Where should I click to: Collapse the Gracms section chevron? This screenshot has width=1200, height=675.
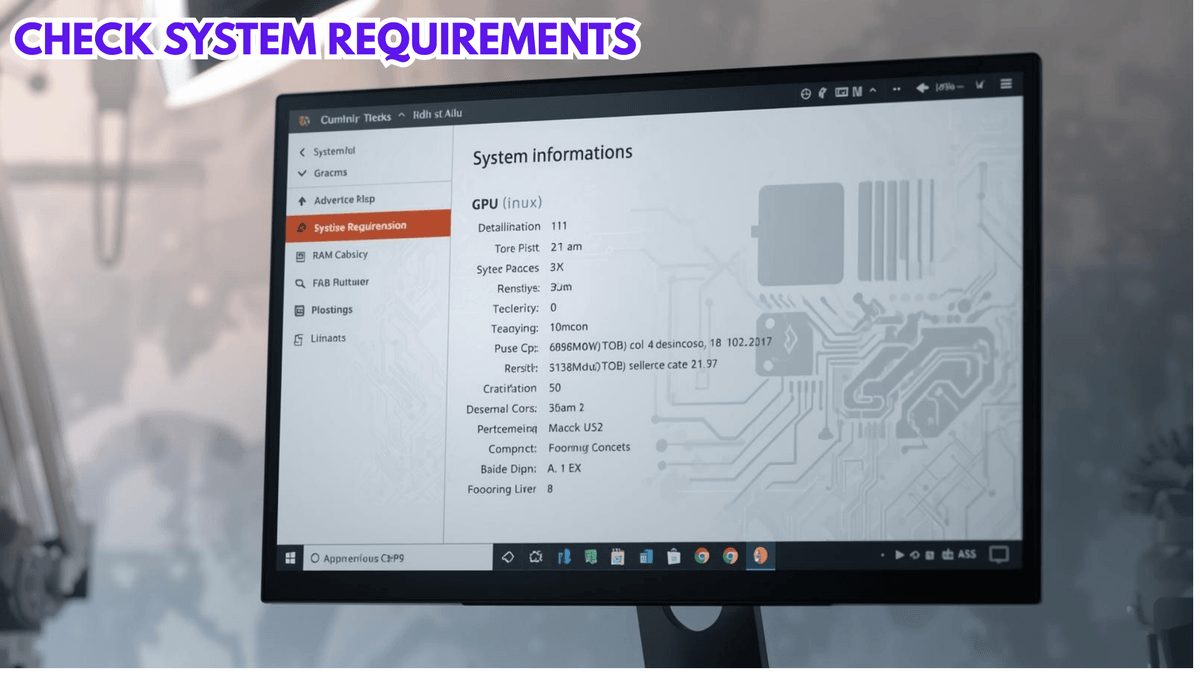click(302, 174)
